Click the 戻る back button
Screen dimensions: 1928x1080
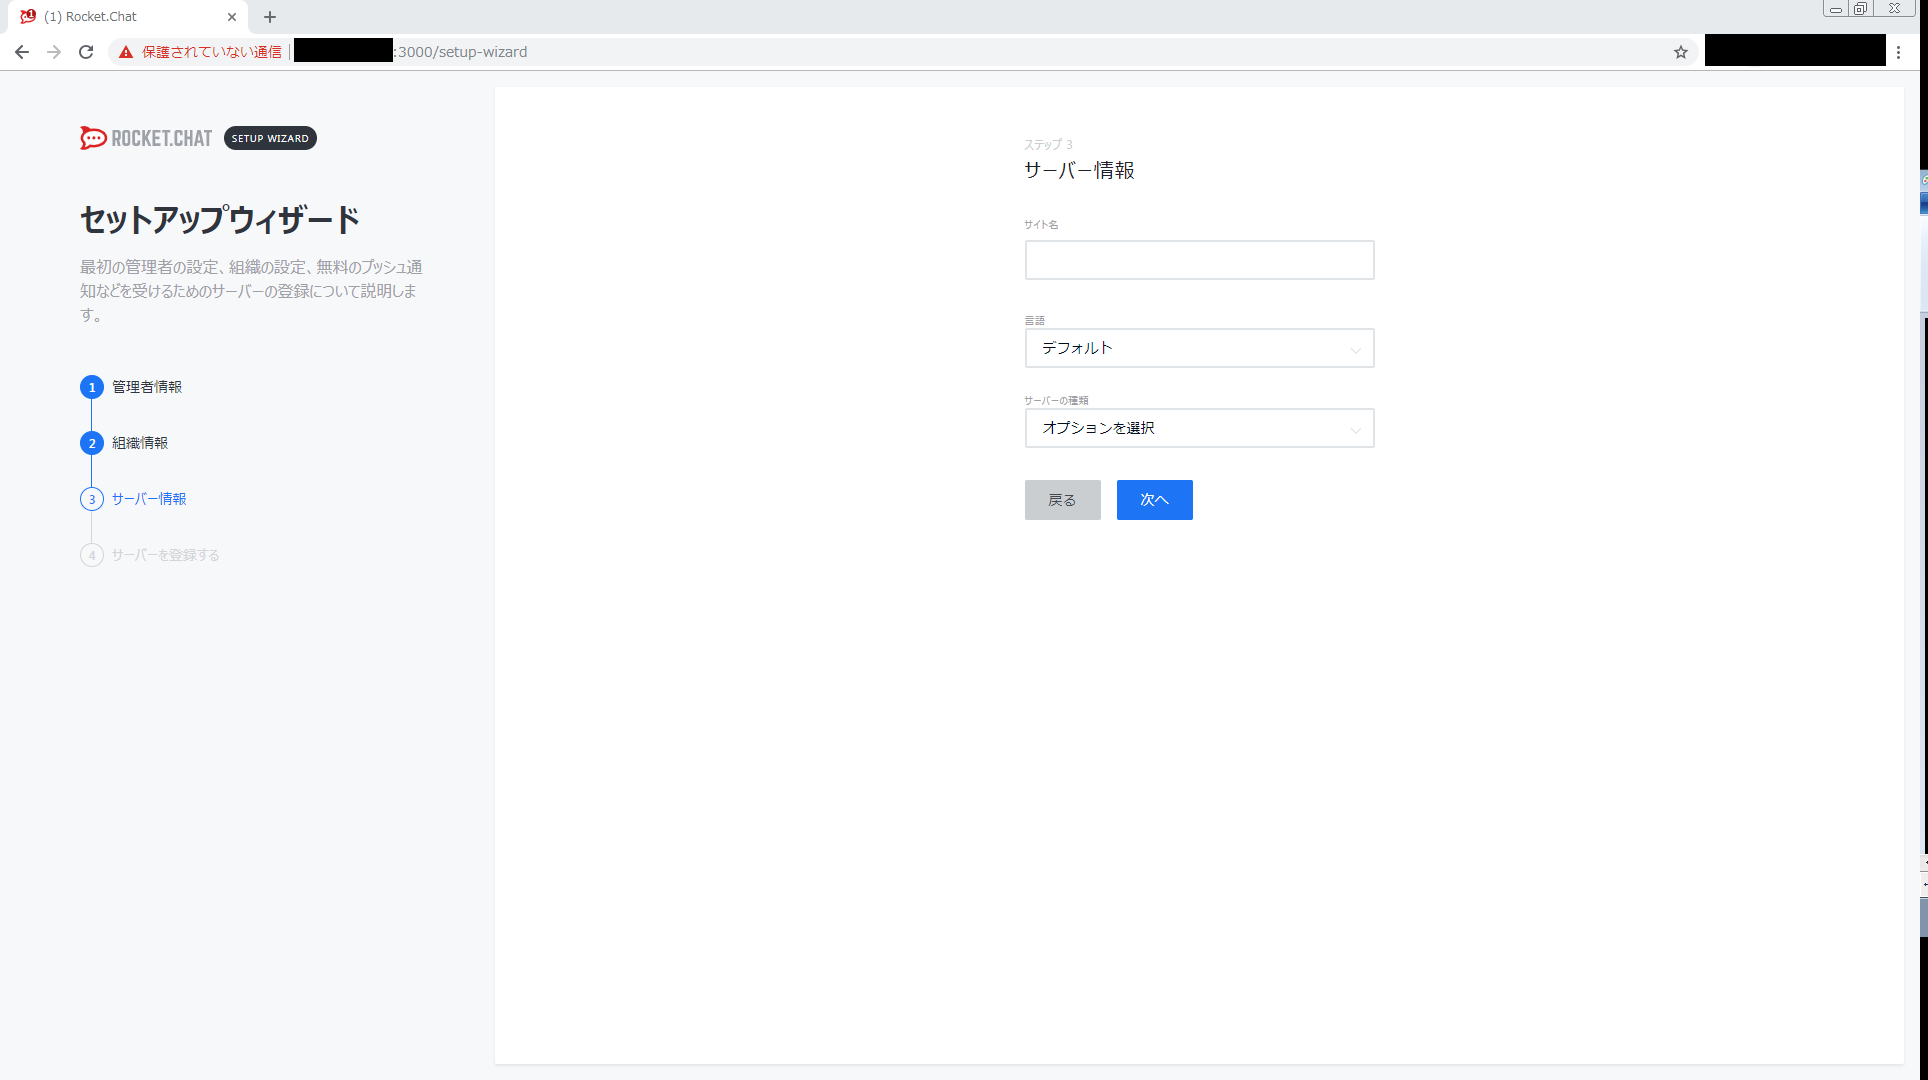tap(1062, 500)
